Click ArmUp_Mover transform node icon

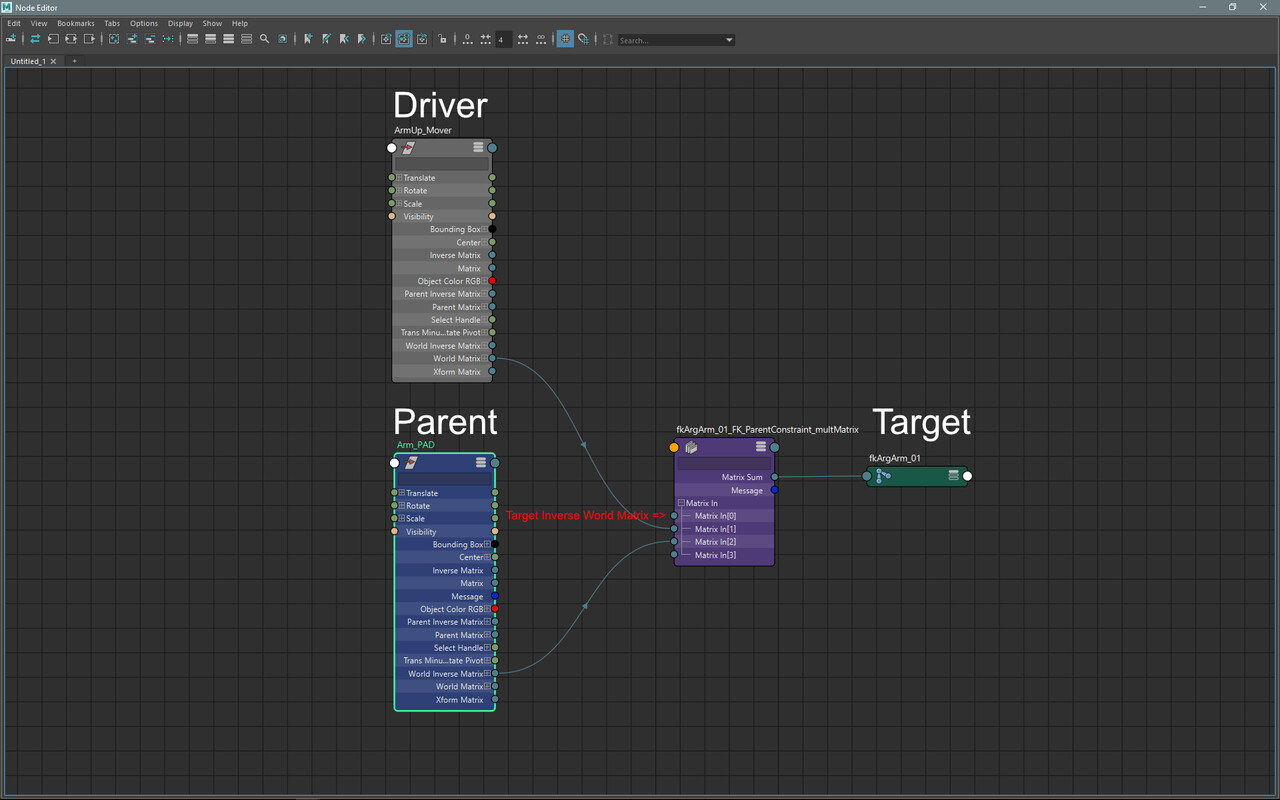(x=409, y=148)
